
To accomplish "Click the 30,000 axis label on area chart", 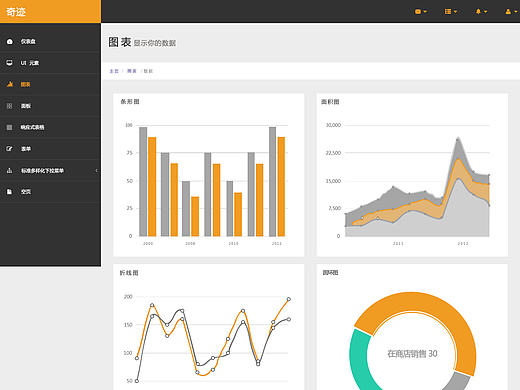I will point(333,125).
